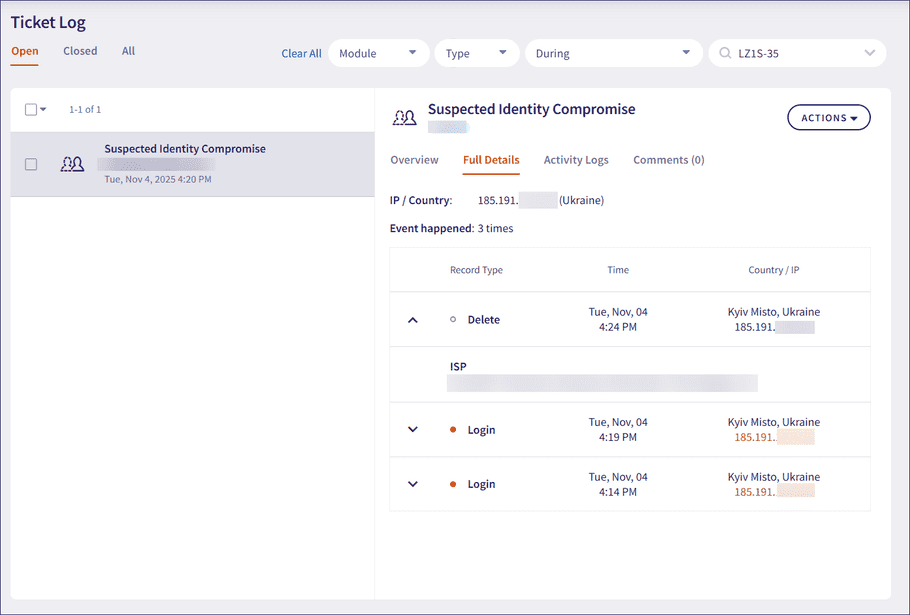Click the identity compromise people icon beside the title

(404, 117)
